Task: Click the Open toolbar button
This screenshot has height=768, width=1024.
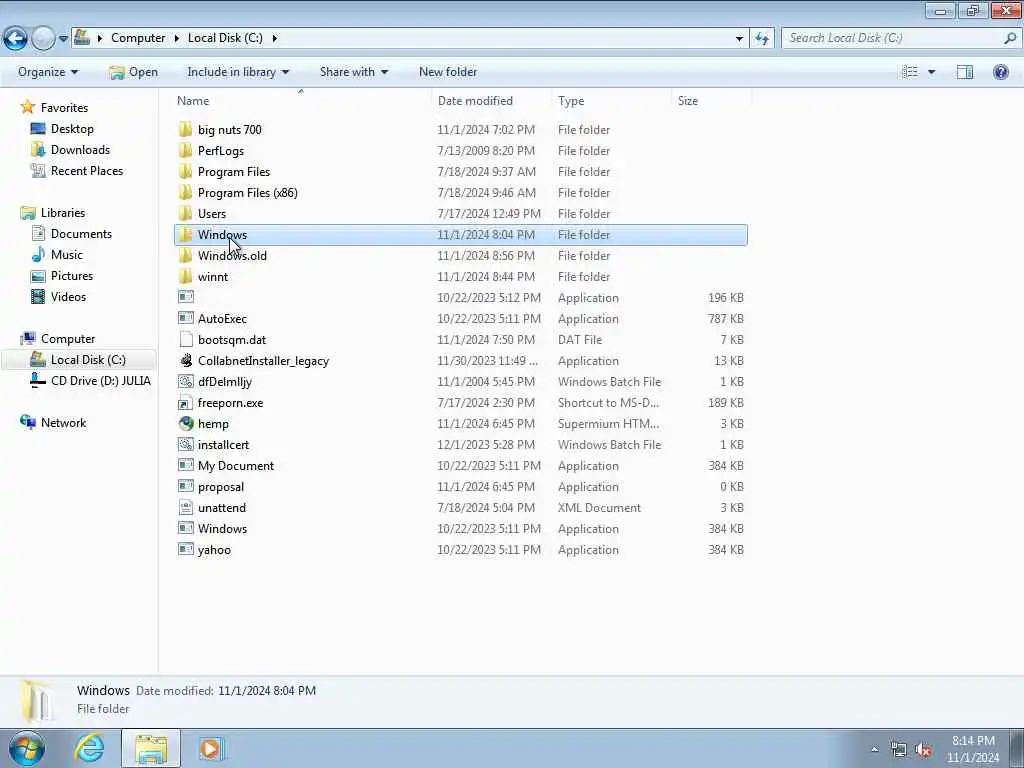Action: coord(133,72)
